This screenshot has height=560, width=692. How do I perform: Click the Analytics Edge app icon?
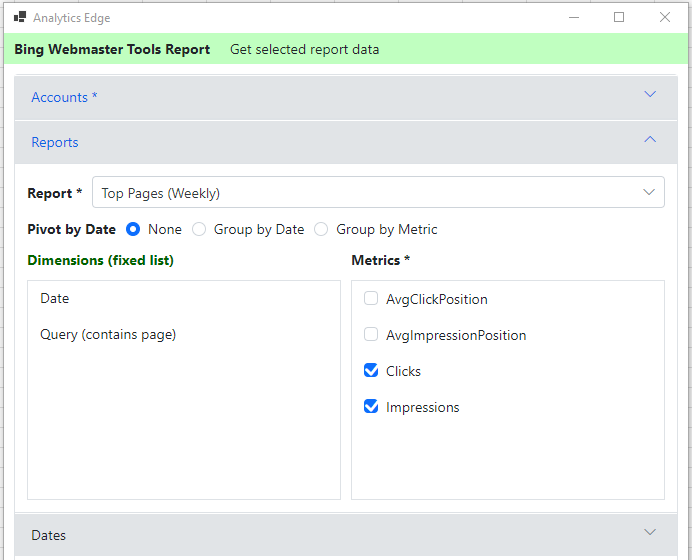coord(20,17)
